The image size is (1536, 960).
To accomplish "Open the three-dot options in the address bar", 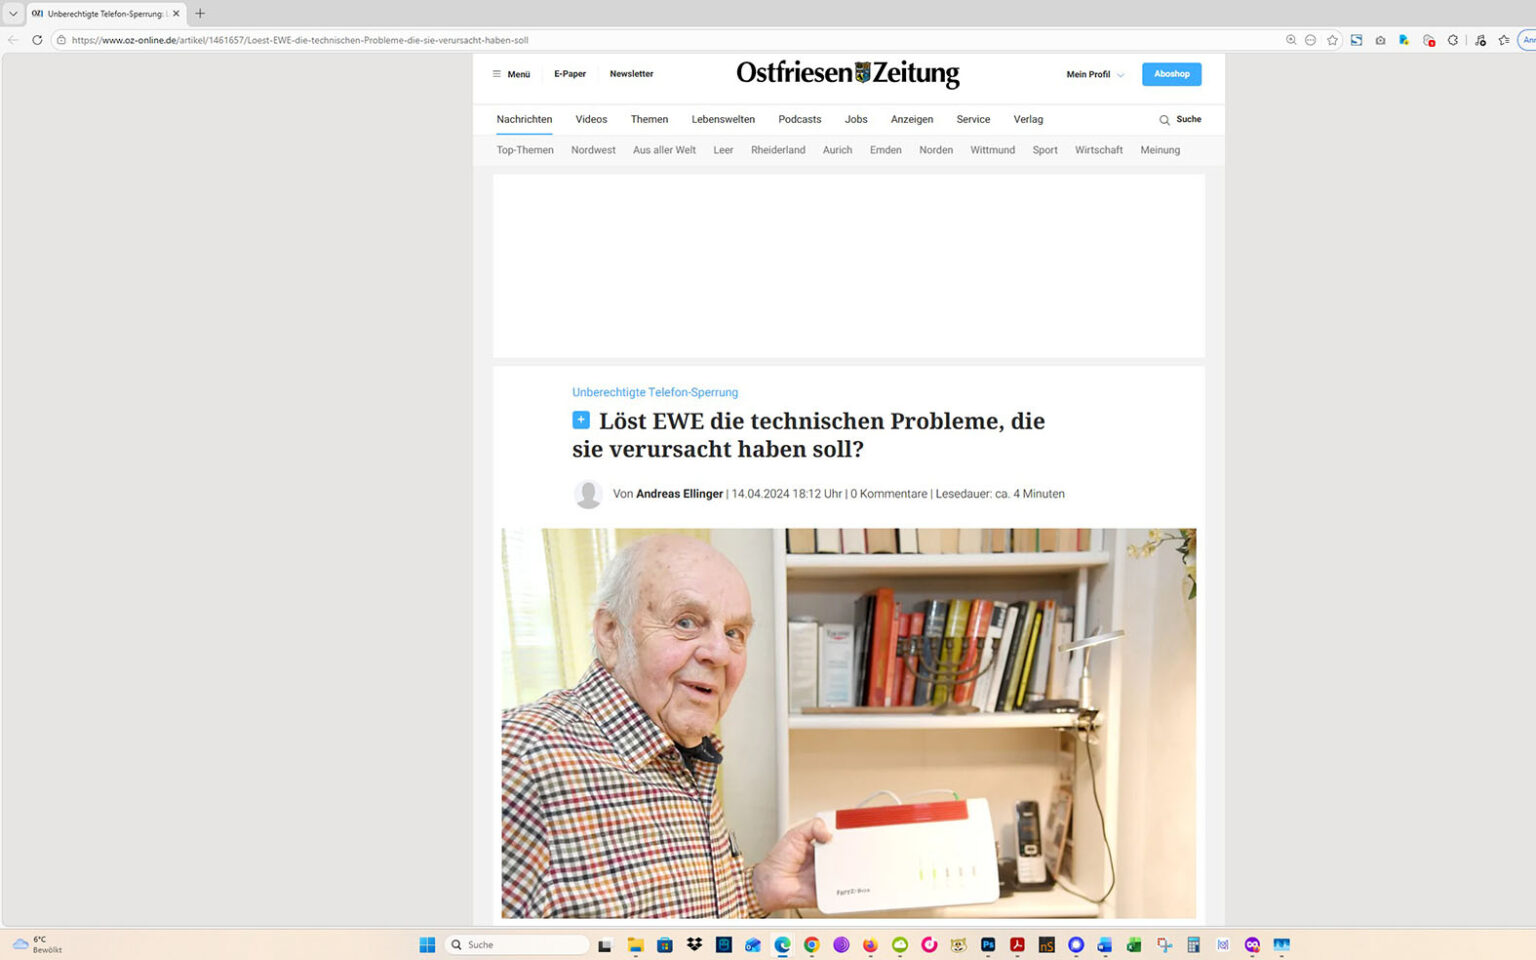I will pos(1310,40).
